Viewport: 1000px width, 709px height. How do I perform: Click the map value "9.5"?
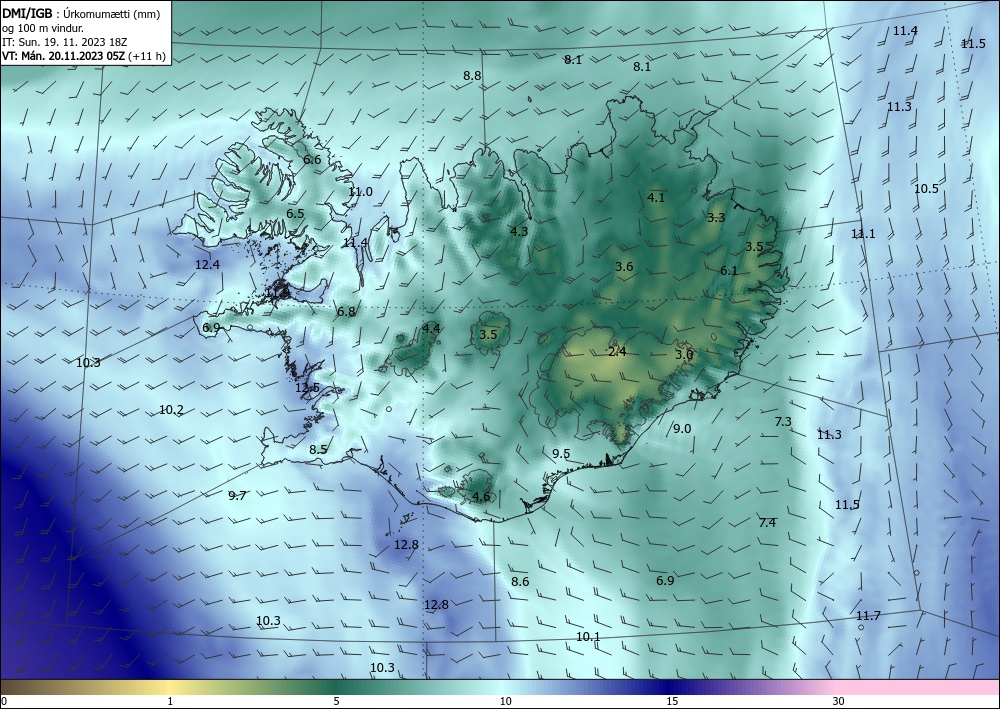(561, 454)
